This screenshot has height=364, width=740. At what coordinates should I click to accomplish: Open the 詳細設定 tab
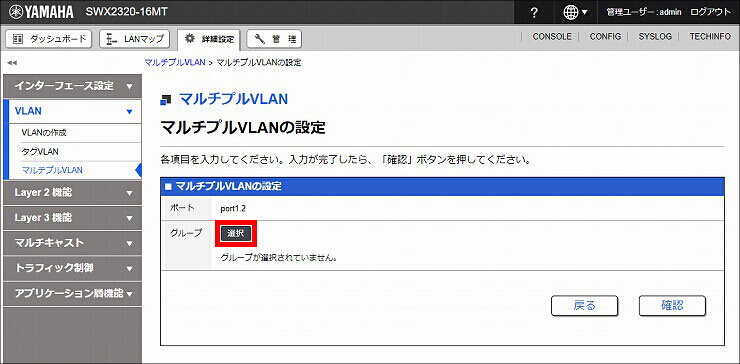[210, 39]
